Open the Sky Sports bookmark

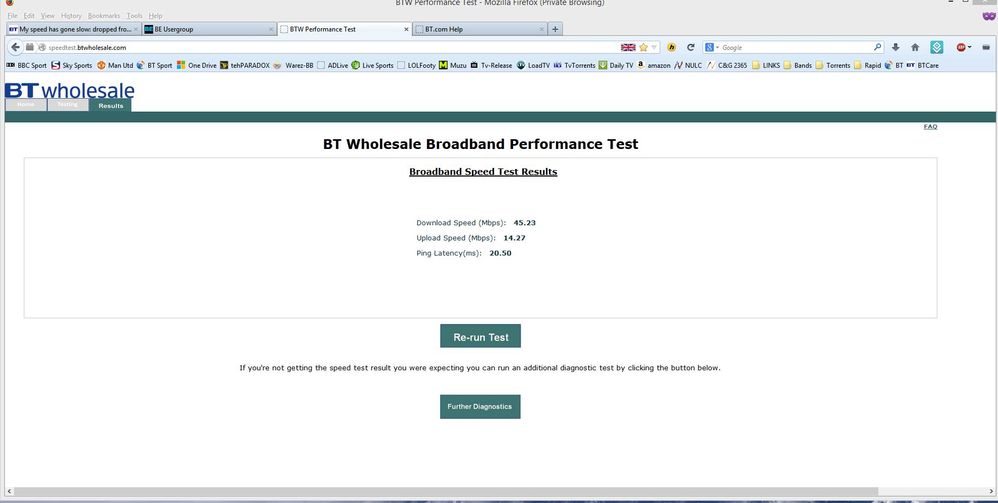71,65
